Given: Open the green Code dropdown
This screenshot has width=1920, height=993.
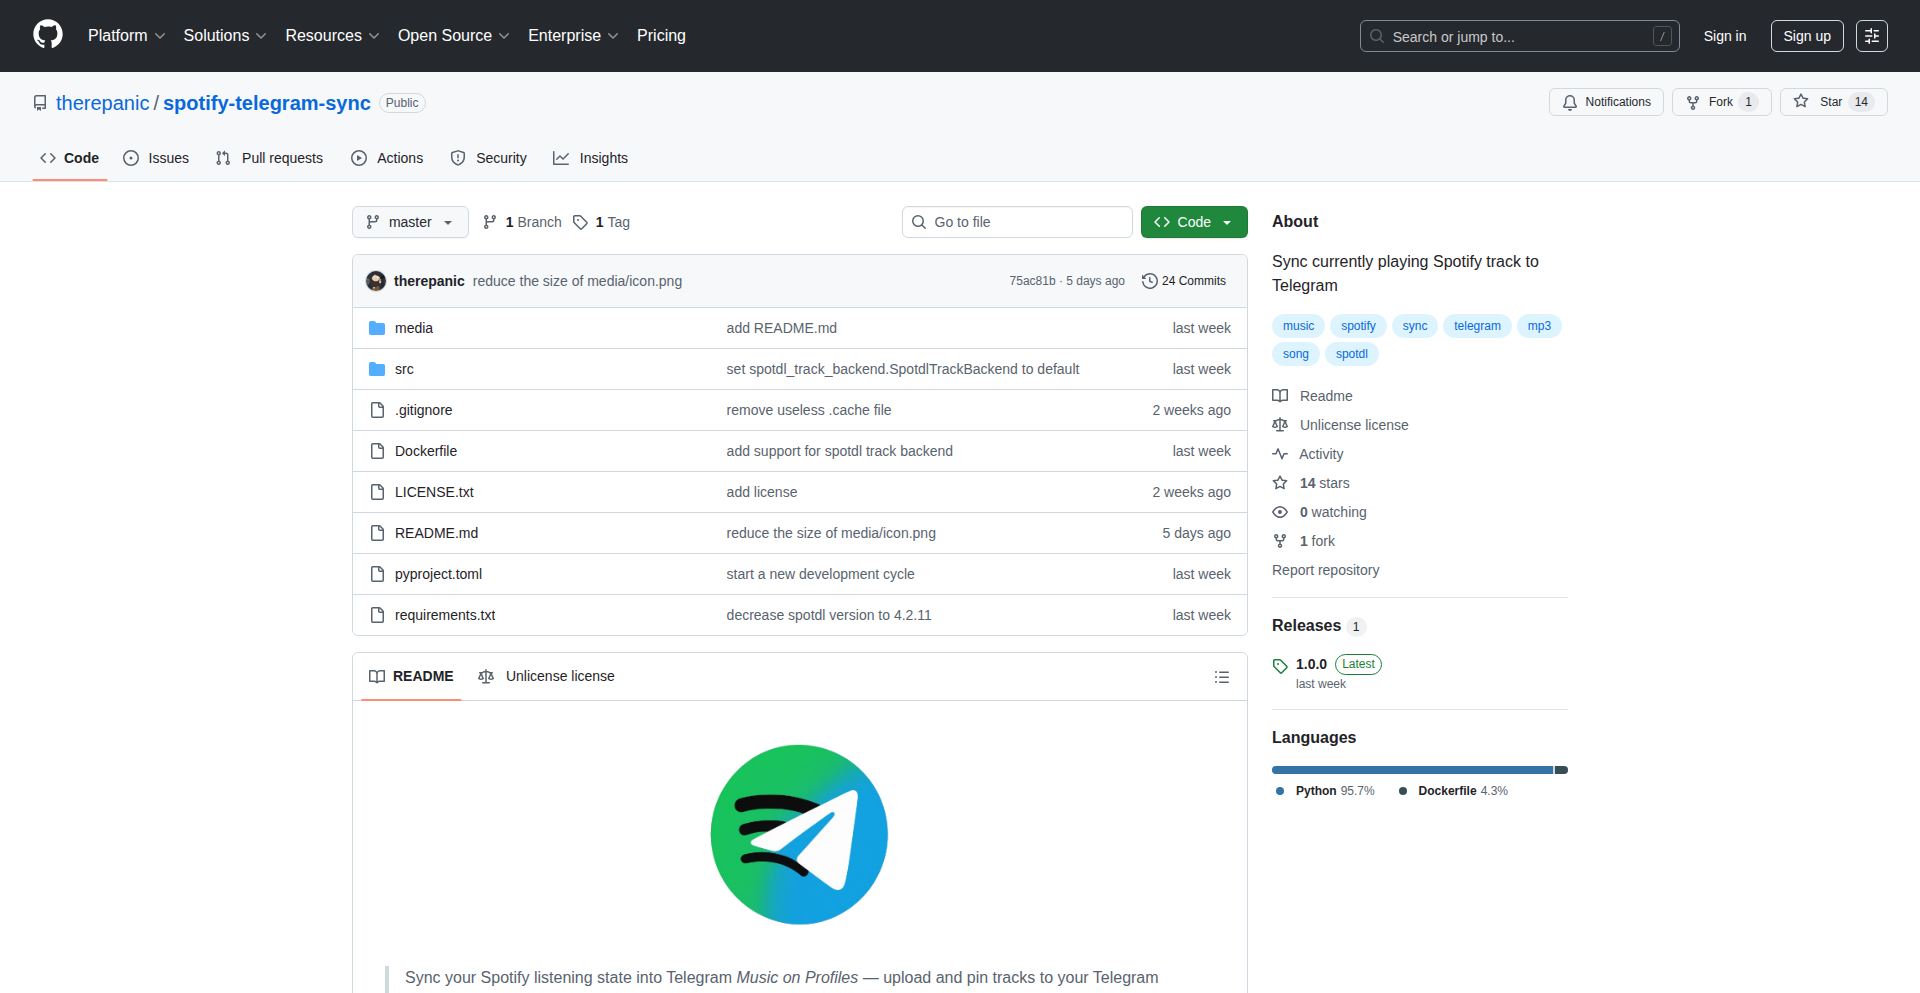Looking at the screenshot, I should click(x=1193, y=222).
